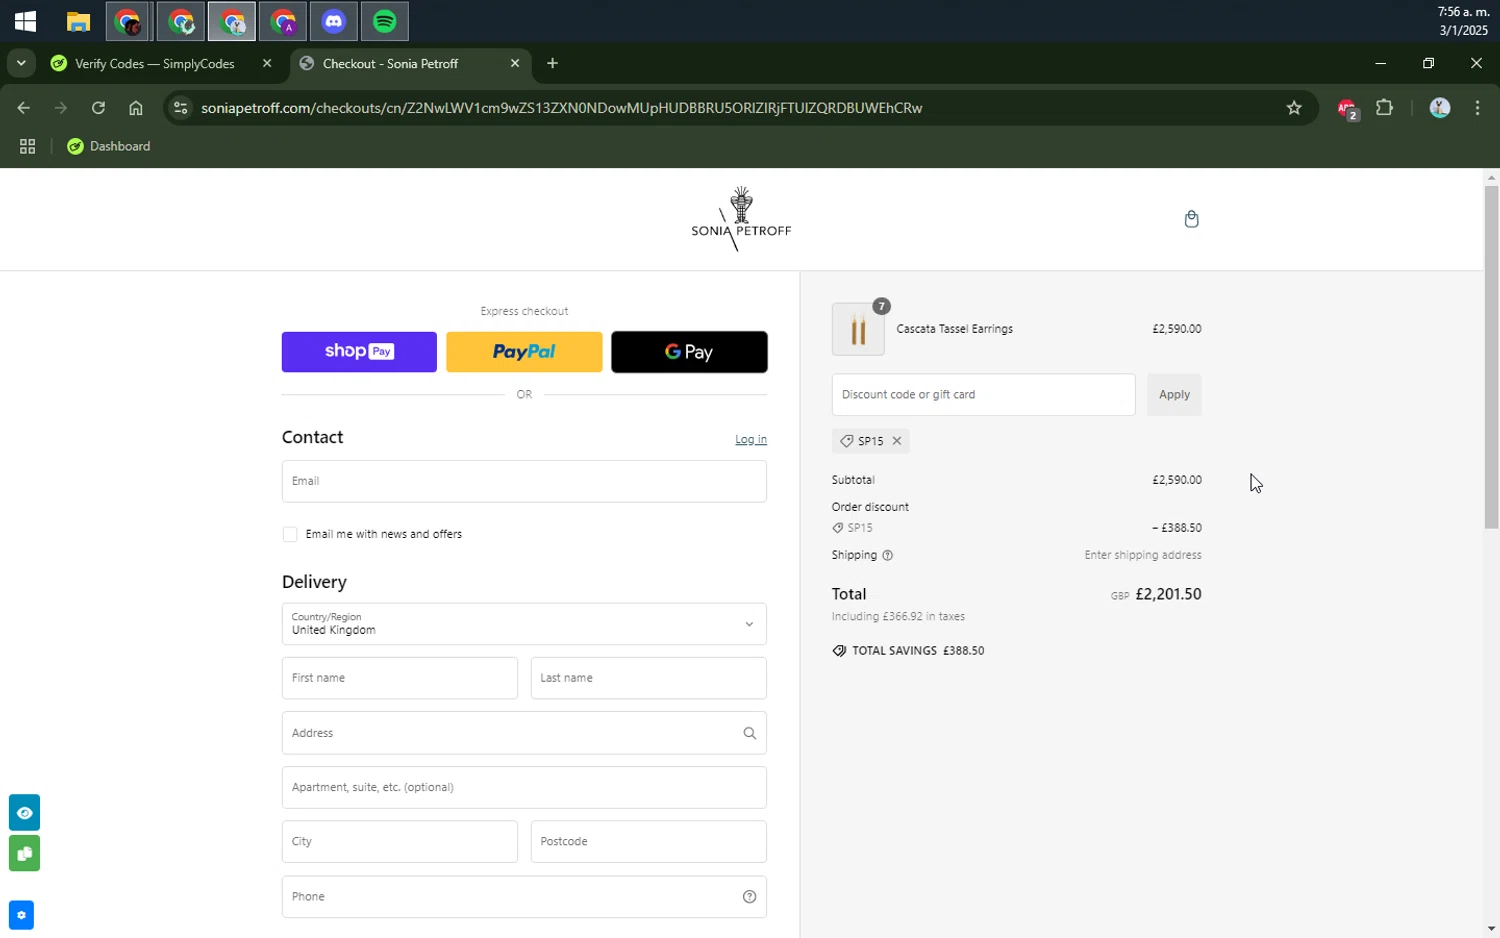This screenshot has height=938, width=1500.
Task: Go back to the previous page
Action: pos(24,108)
